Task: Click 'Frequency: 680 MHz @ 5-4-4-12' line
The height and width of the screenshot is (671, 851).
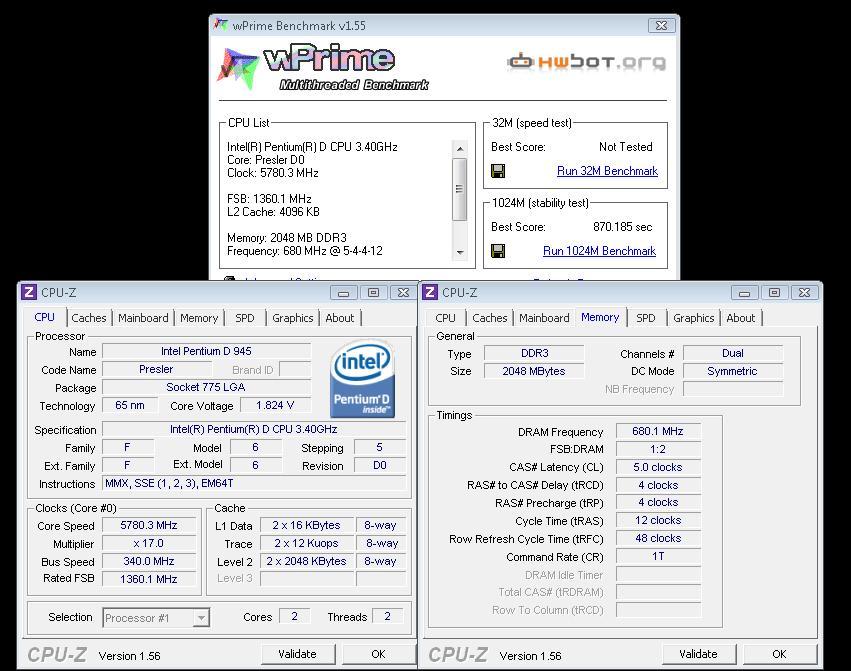Action: click(x=305, y=251)
